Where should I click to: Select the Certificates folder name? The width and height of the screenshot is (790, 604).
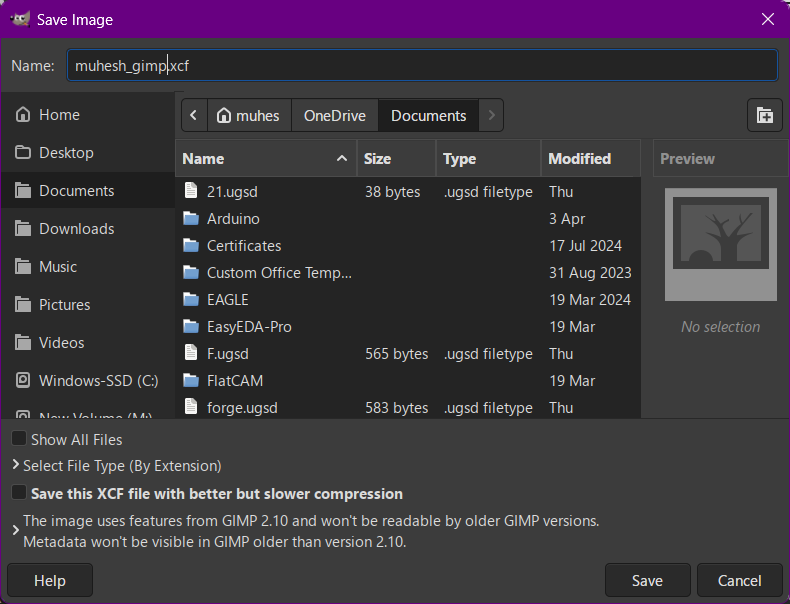(x=244, y=246)
